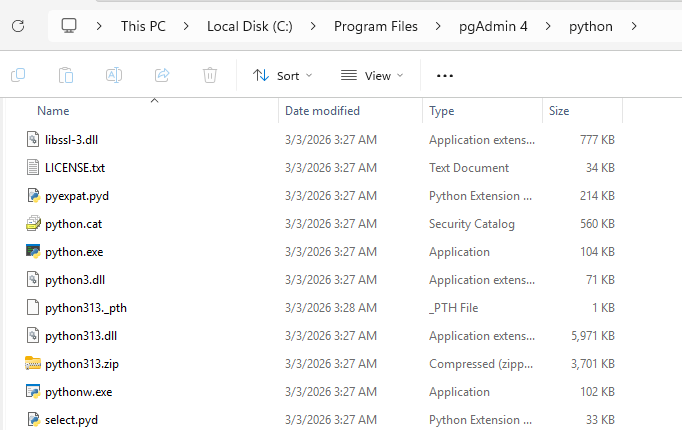Open the Sort dropdown
Image resolution: width=682 pixels, height=430 pixels.
click(x=283, y=76)
